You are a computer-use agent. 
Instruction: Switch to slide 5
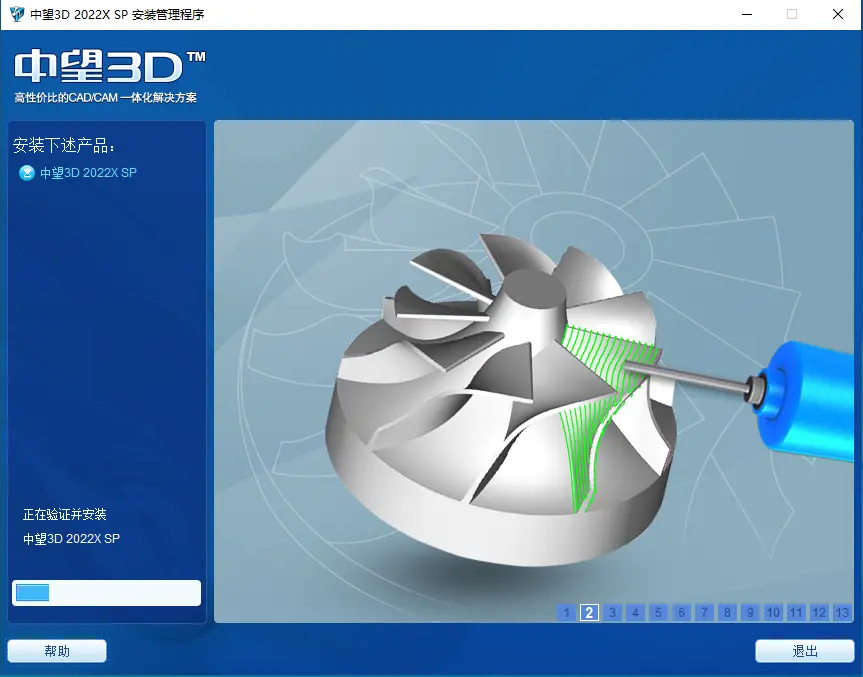[x=658, y=613]
